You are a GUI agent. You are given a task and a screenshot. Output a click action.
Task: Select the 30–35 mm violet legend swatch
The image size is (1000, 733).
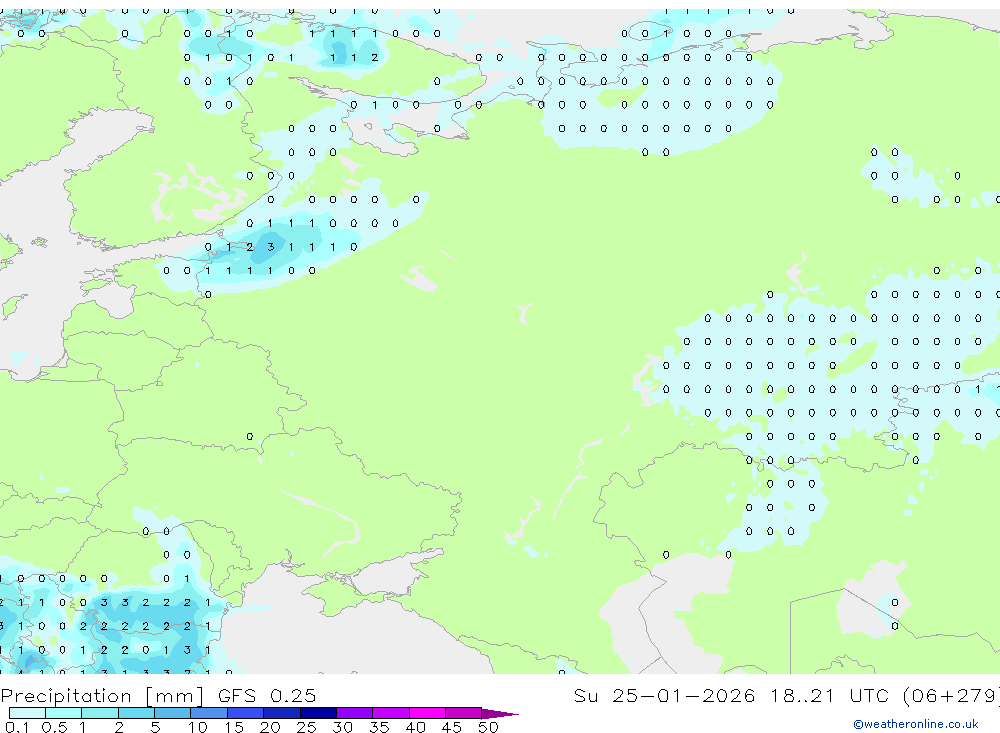click(355, 713)
